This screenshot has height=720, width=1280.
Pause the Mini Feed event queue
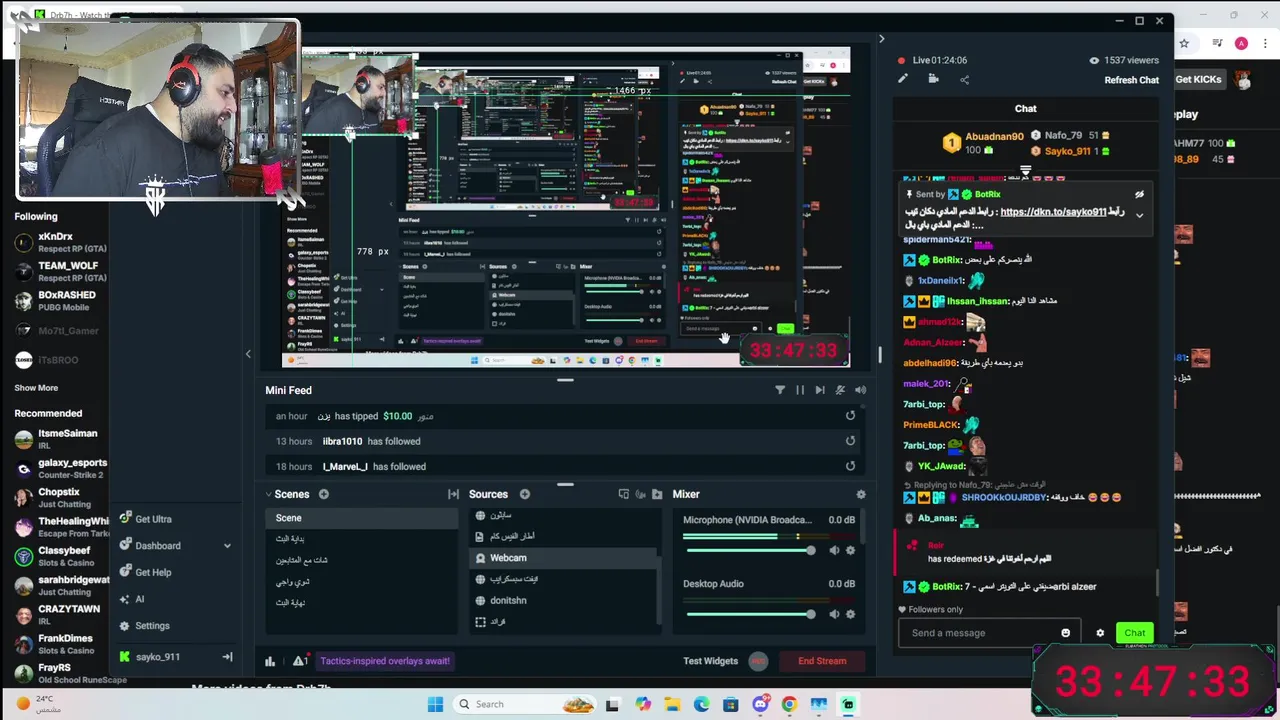pos(800,390)
